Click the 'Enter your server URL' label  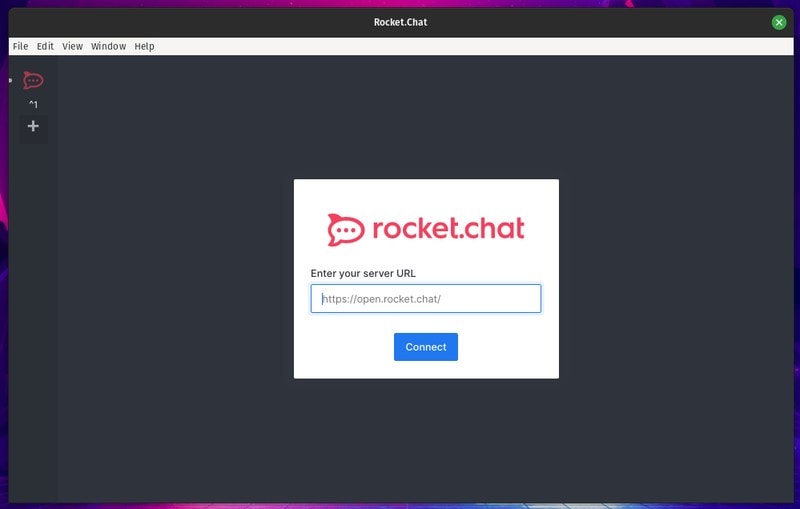tap(363, 273)
